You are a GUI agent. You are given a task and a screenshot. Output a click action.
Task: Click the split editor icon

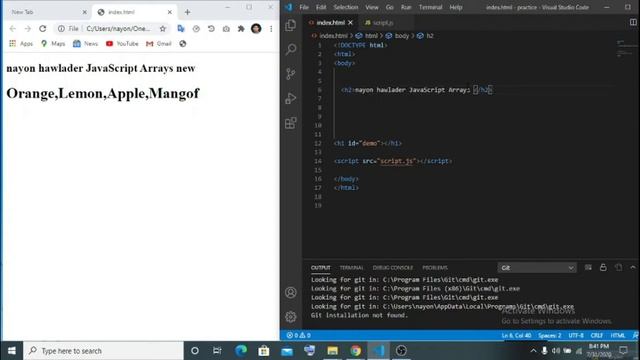[633, 22]
